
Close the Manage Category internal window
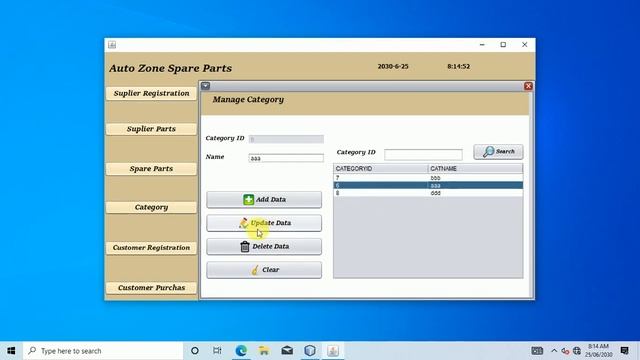pyautogui.click(x=528, y=86)
